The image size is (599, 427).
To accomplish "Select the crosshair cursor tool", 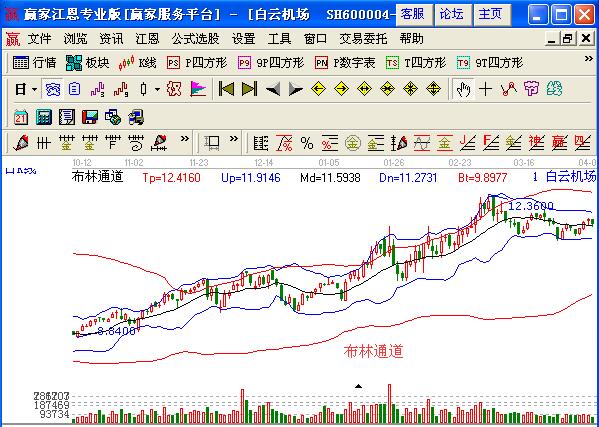I will [486, 89].
